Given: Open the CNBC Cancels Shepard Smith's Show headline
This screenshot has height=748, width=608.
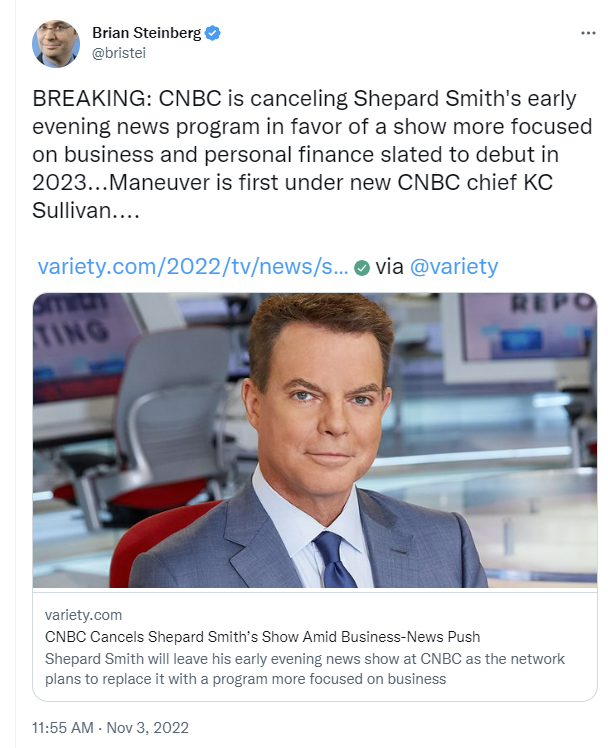Looking at the screenshot, I should click(x=262, y=637).
